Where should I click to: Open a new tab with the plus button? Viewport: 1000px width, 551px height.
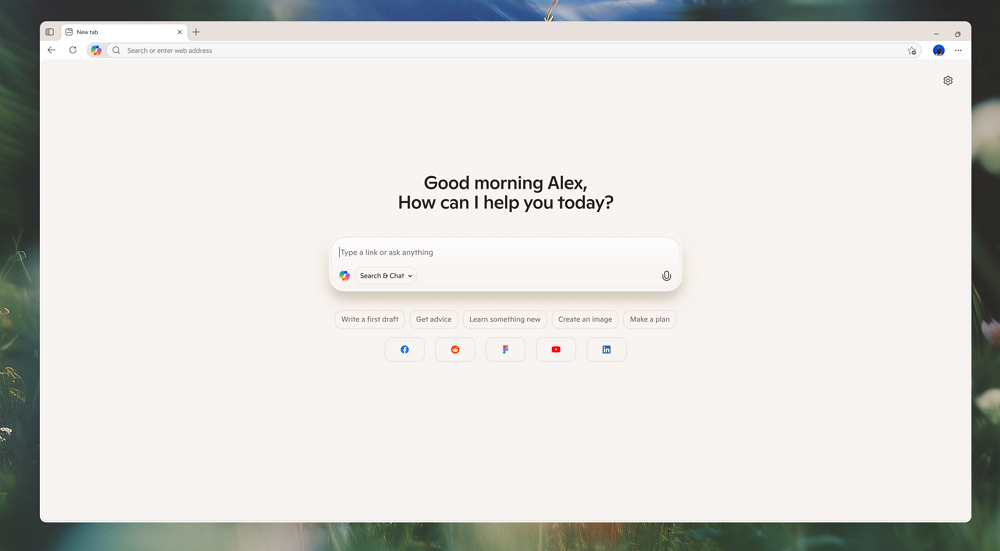tap(196, 32)
